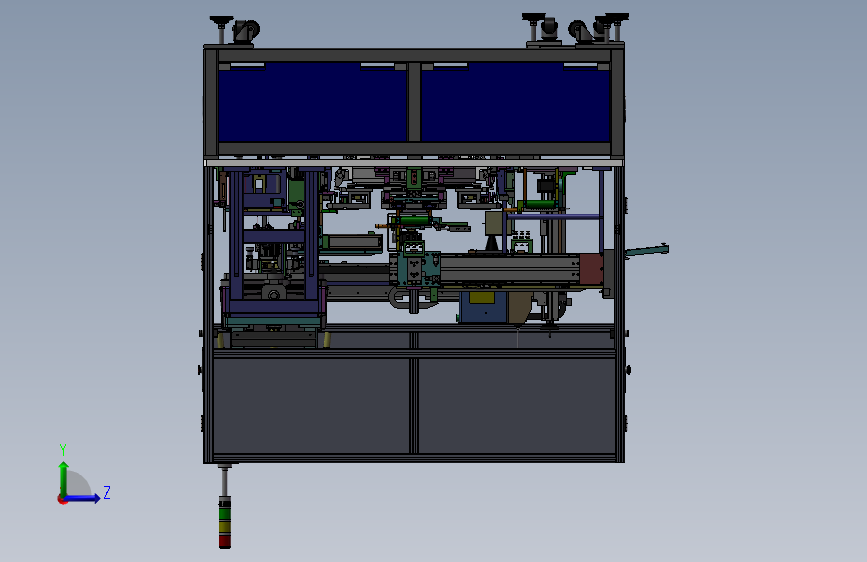Select the blue motor box under the conveyor

point(484,307)
